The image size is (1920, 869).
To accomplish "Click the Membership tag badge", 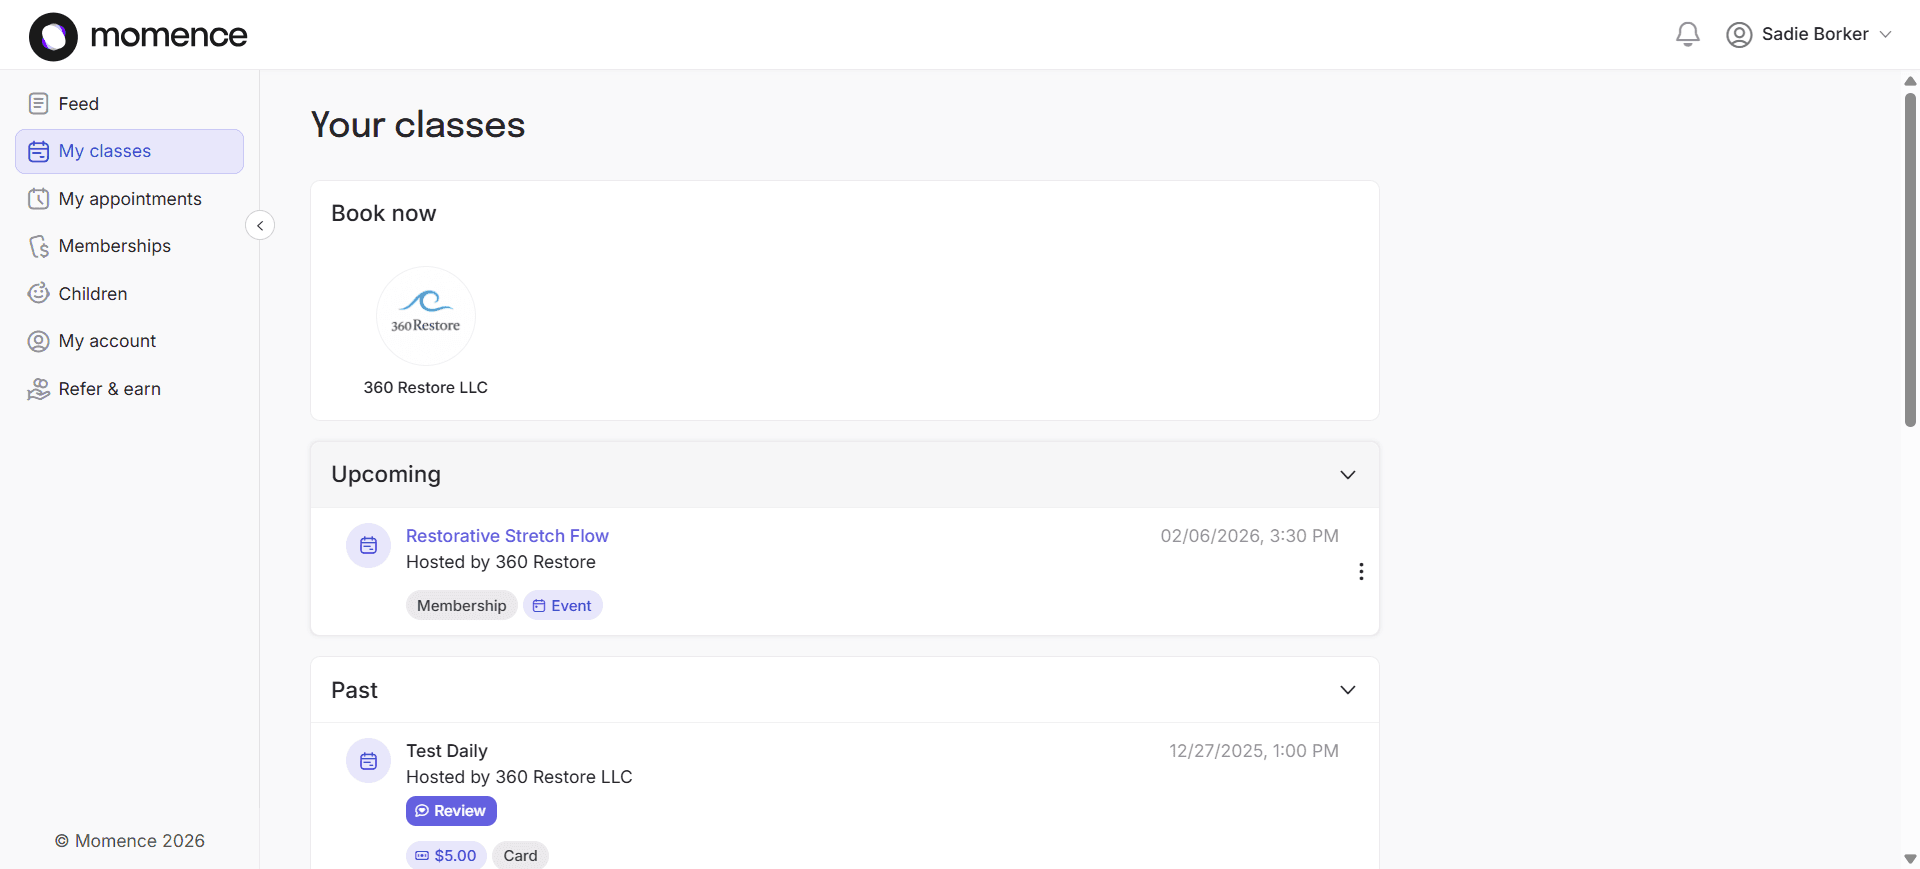I will (x=461, y=606).
